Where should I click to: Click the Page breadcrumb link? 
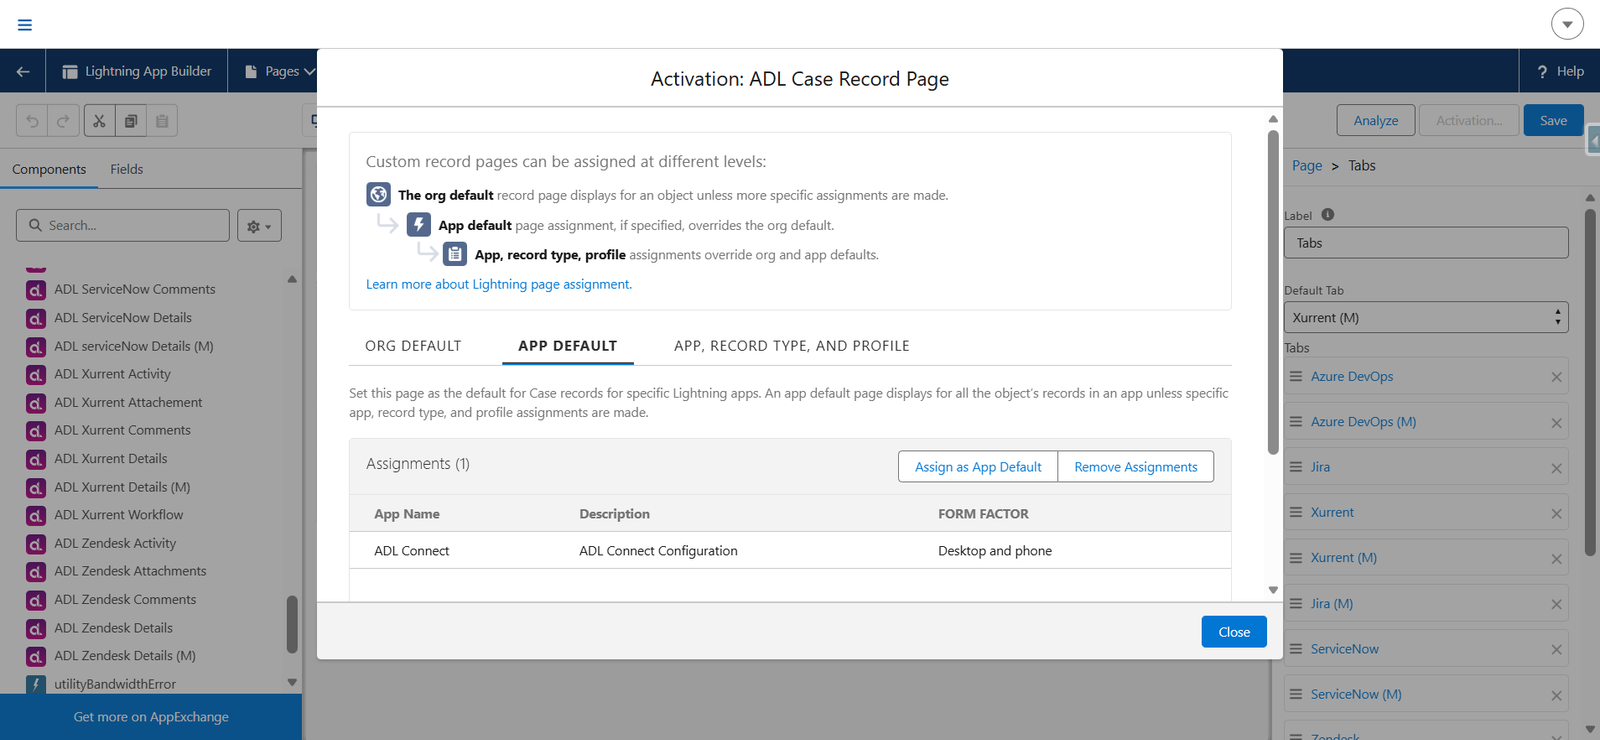point(1307,166)
